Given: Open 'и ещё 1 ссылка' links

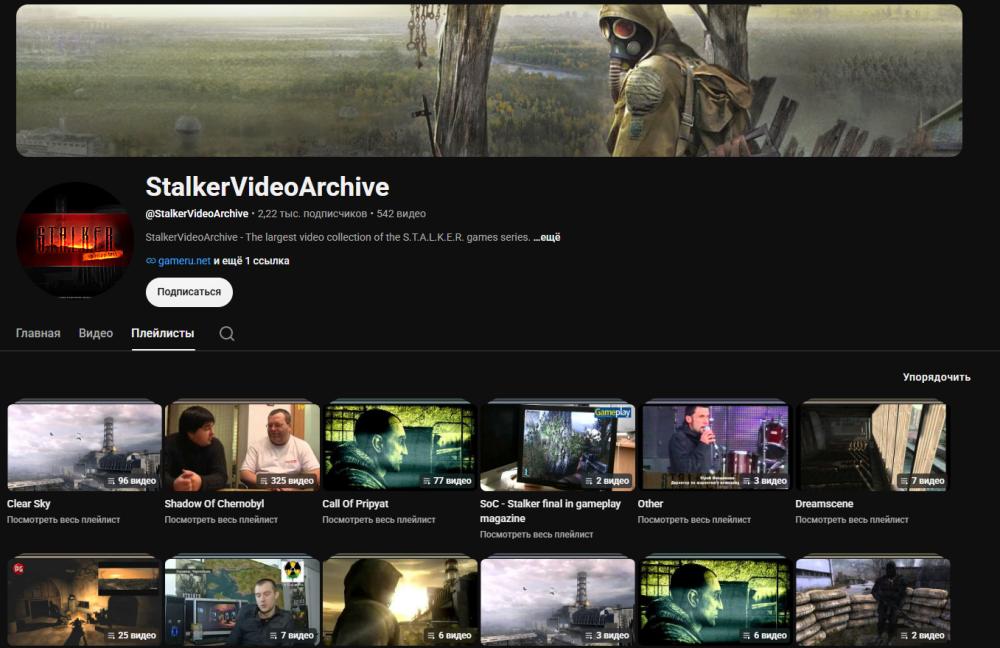Looking at the screenshot, I should 251,261.
